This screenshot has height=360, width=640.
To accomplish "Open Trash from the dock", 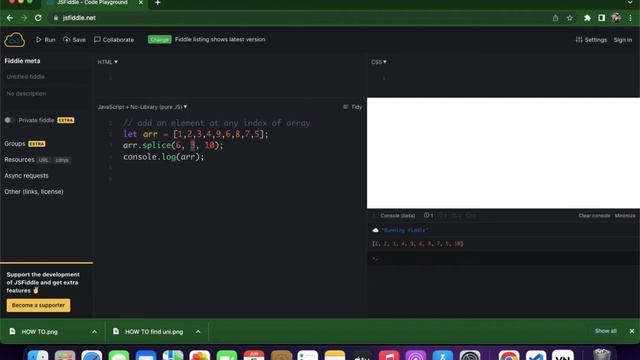I will click(x=602, y=354).
